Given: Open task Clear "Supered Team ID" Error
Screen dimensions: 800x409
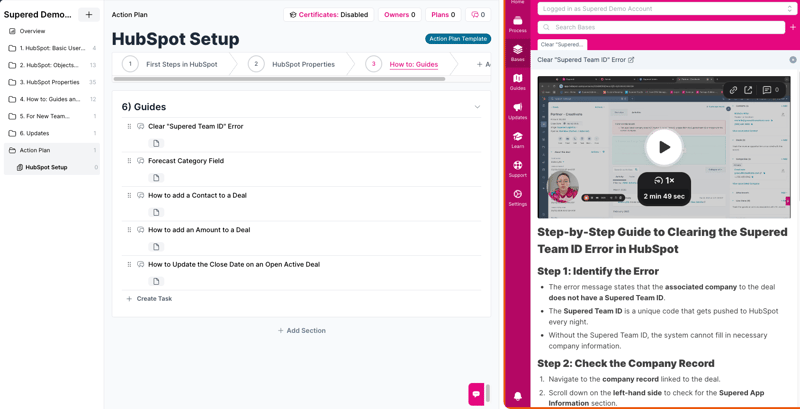Looking at the screenshot, I should (196, 126).
